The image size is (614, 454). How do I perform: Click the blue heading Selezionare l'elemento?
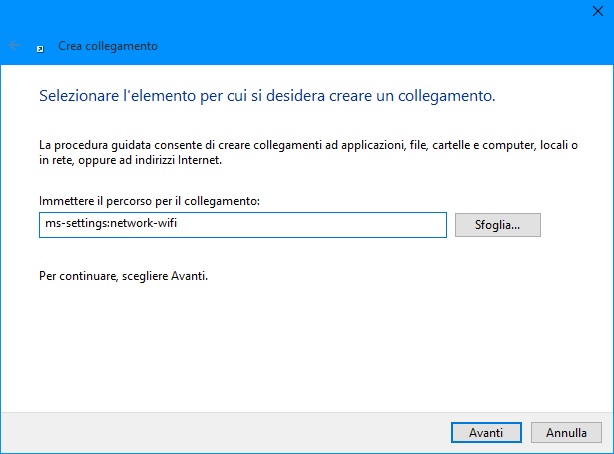tap(267, 97)
